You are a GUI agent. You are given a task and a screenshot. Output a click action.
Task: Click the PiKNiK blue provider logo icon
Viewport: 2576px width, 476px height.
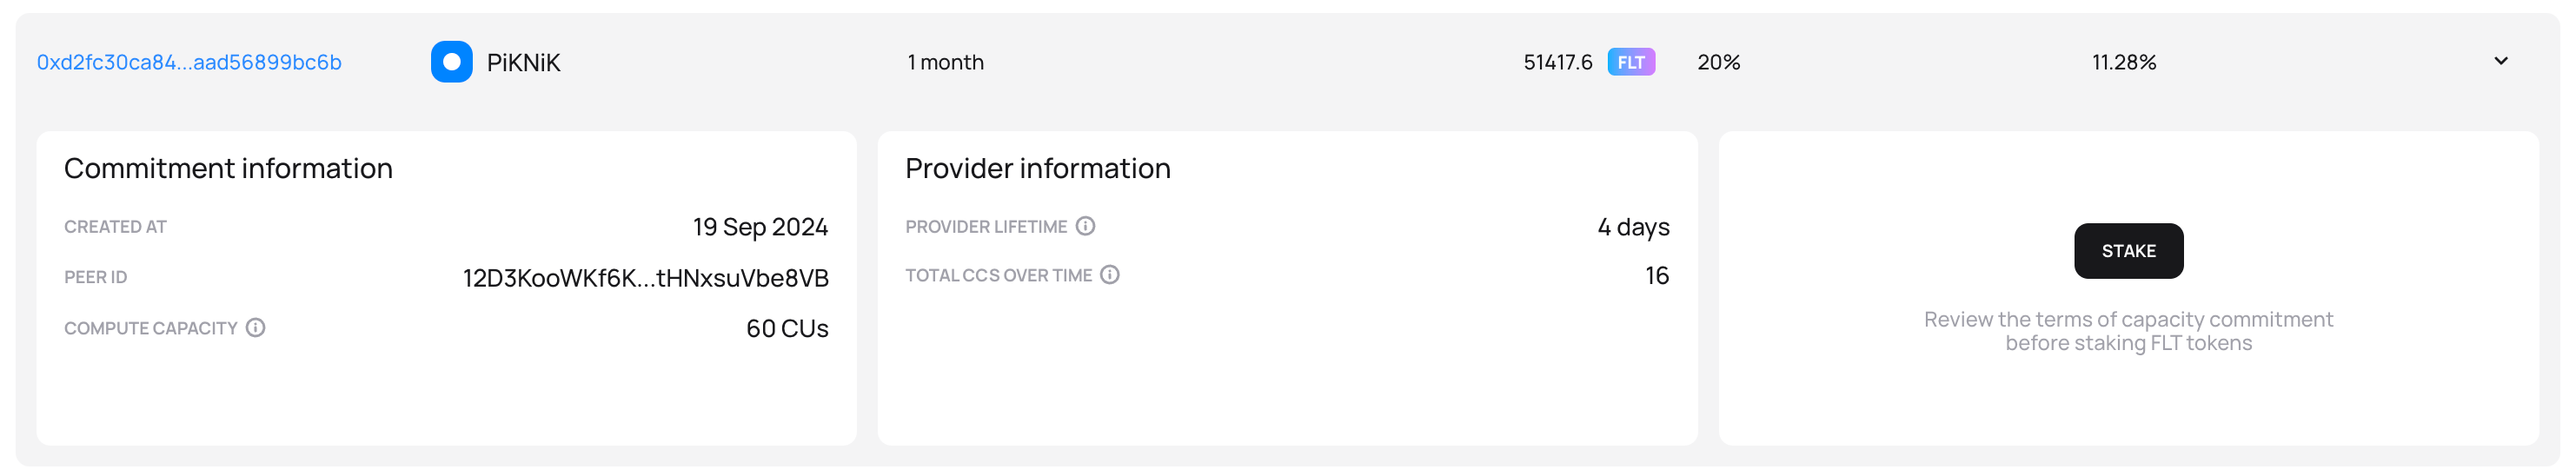tap(451, 62)
